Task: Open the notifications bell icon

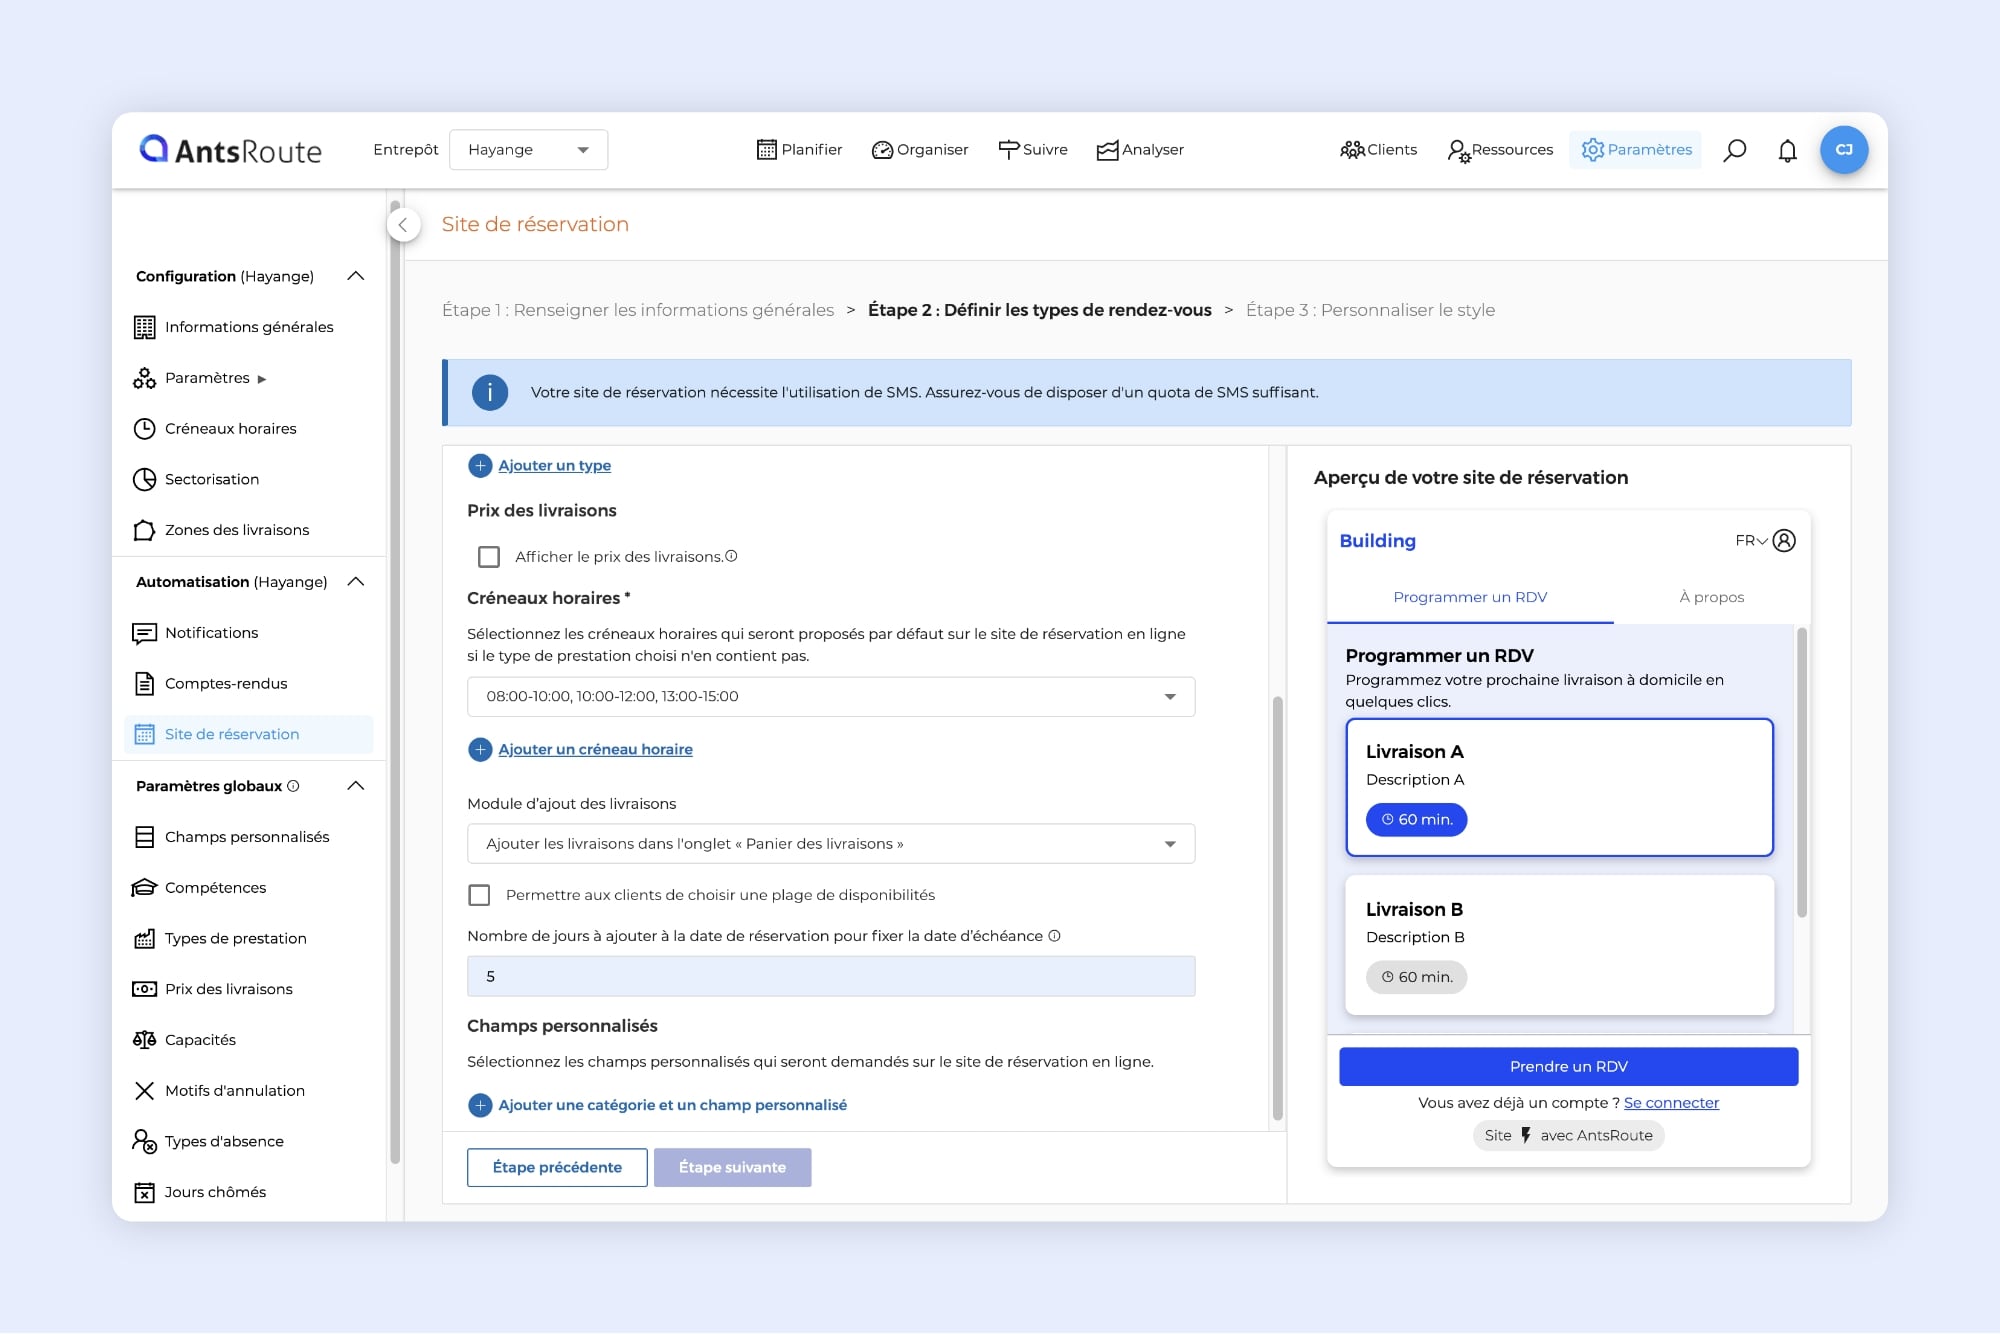Action: (x=1787, y=150)
